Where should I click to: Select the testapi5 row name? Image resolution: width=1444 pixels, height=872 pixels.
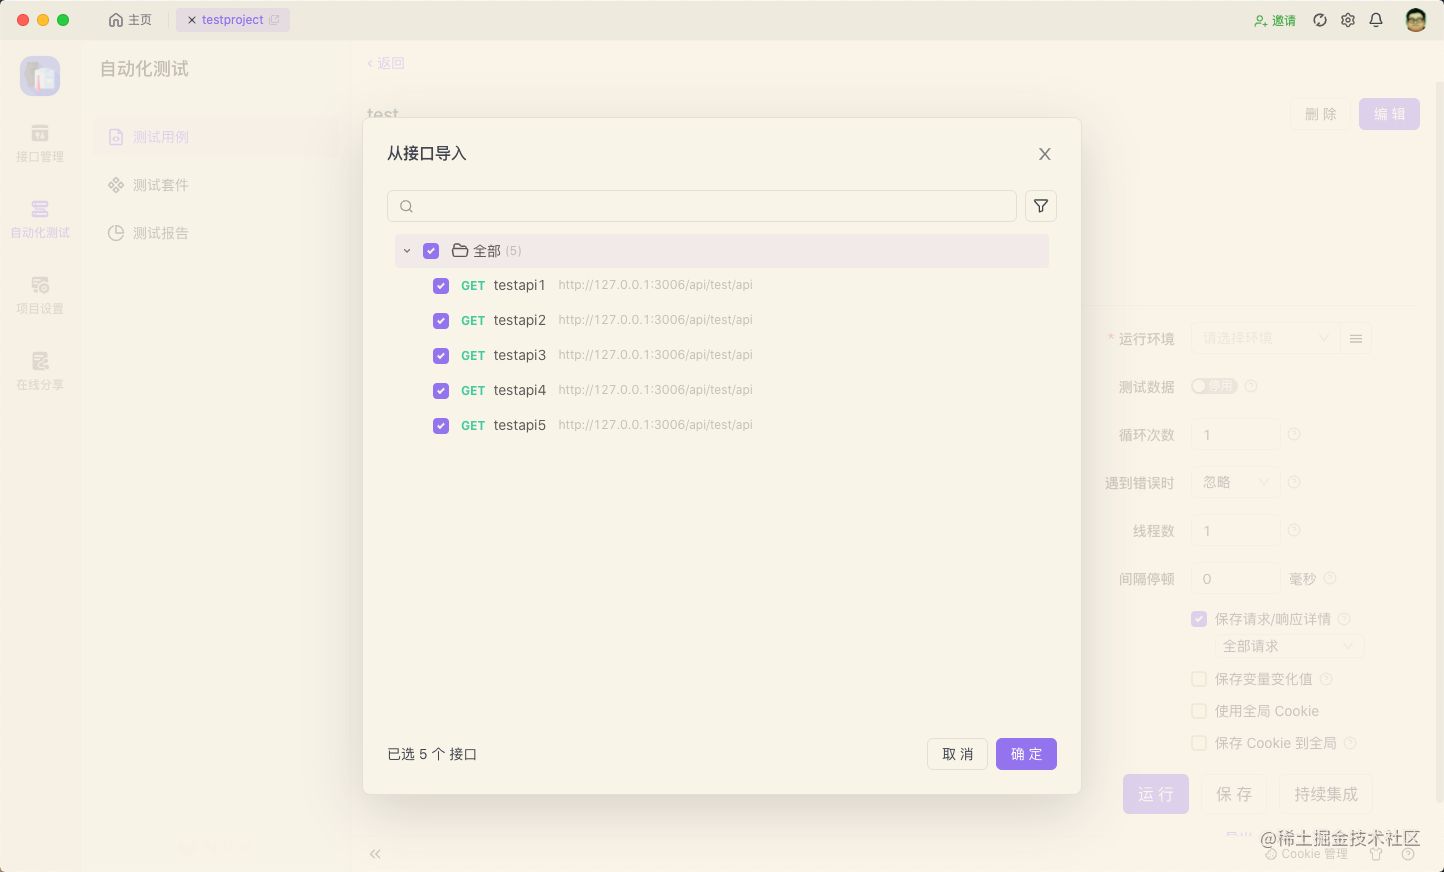(x=519, y=425)
